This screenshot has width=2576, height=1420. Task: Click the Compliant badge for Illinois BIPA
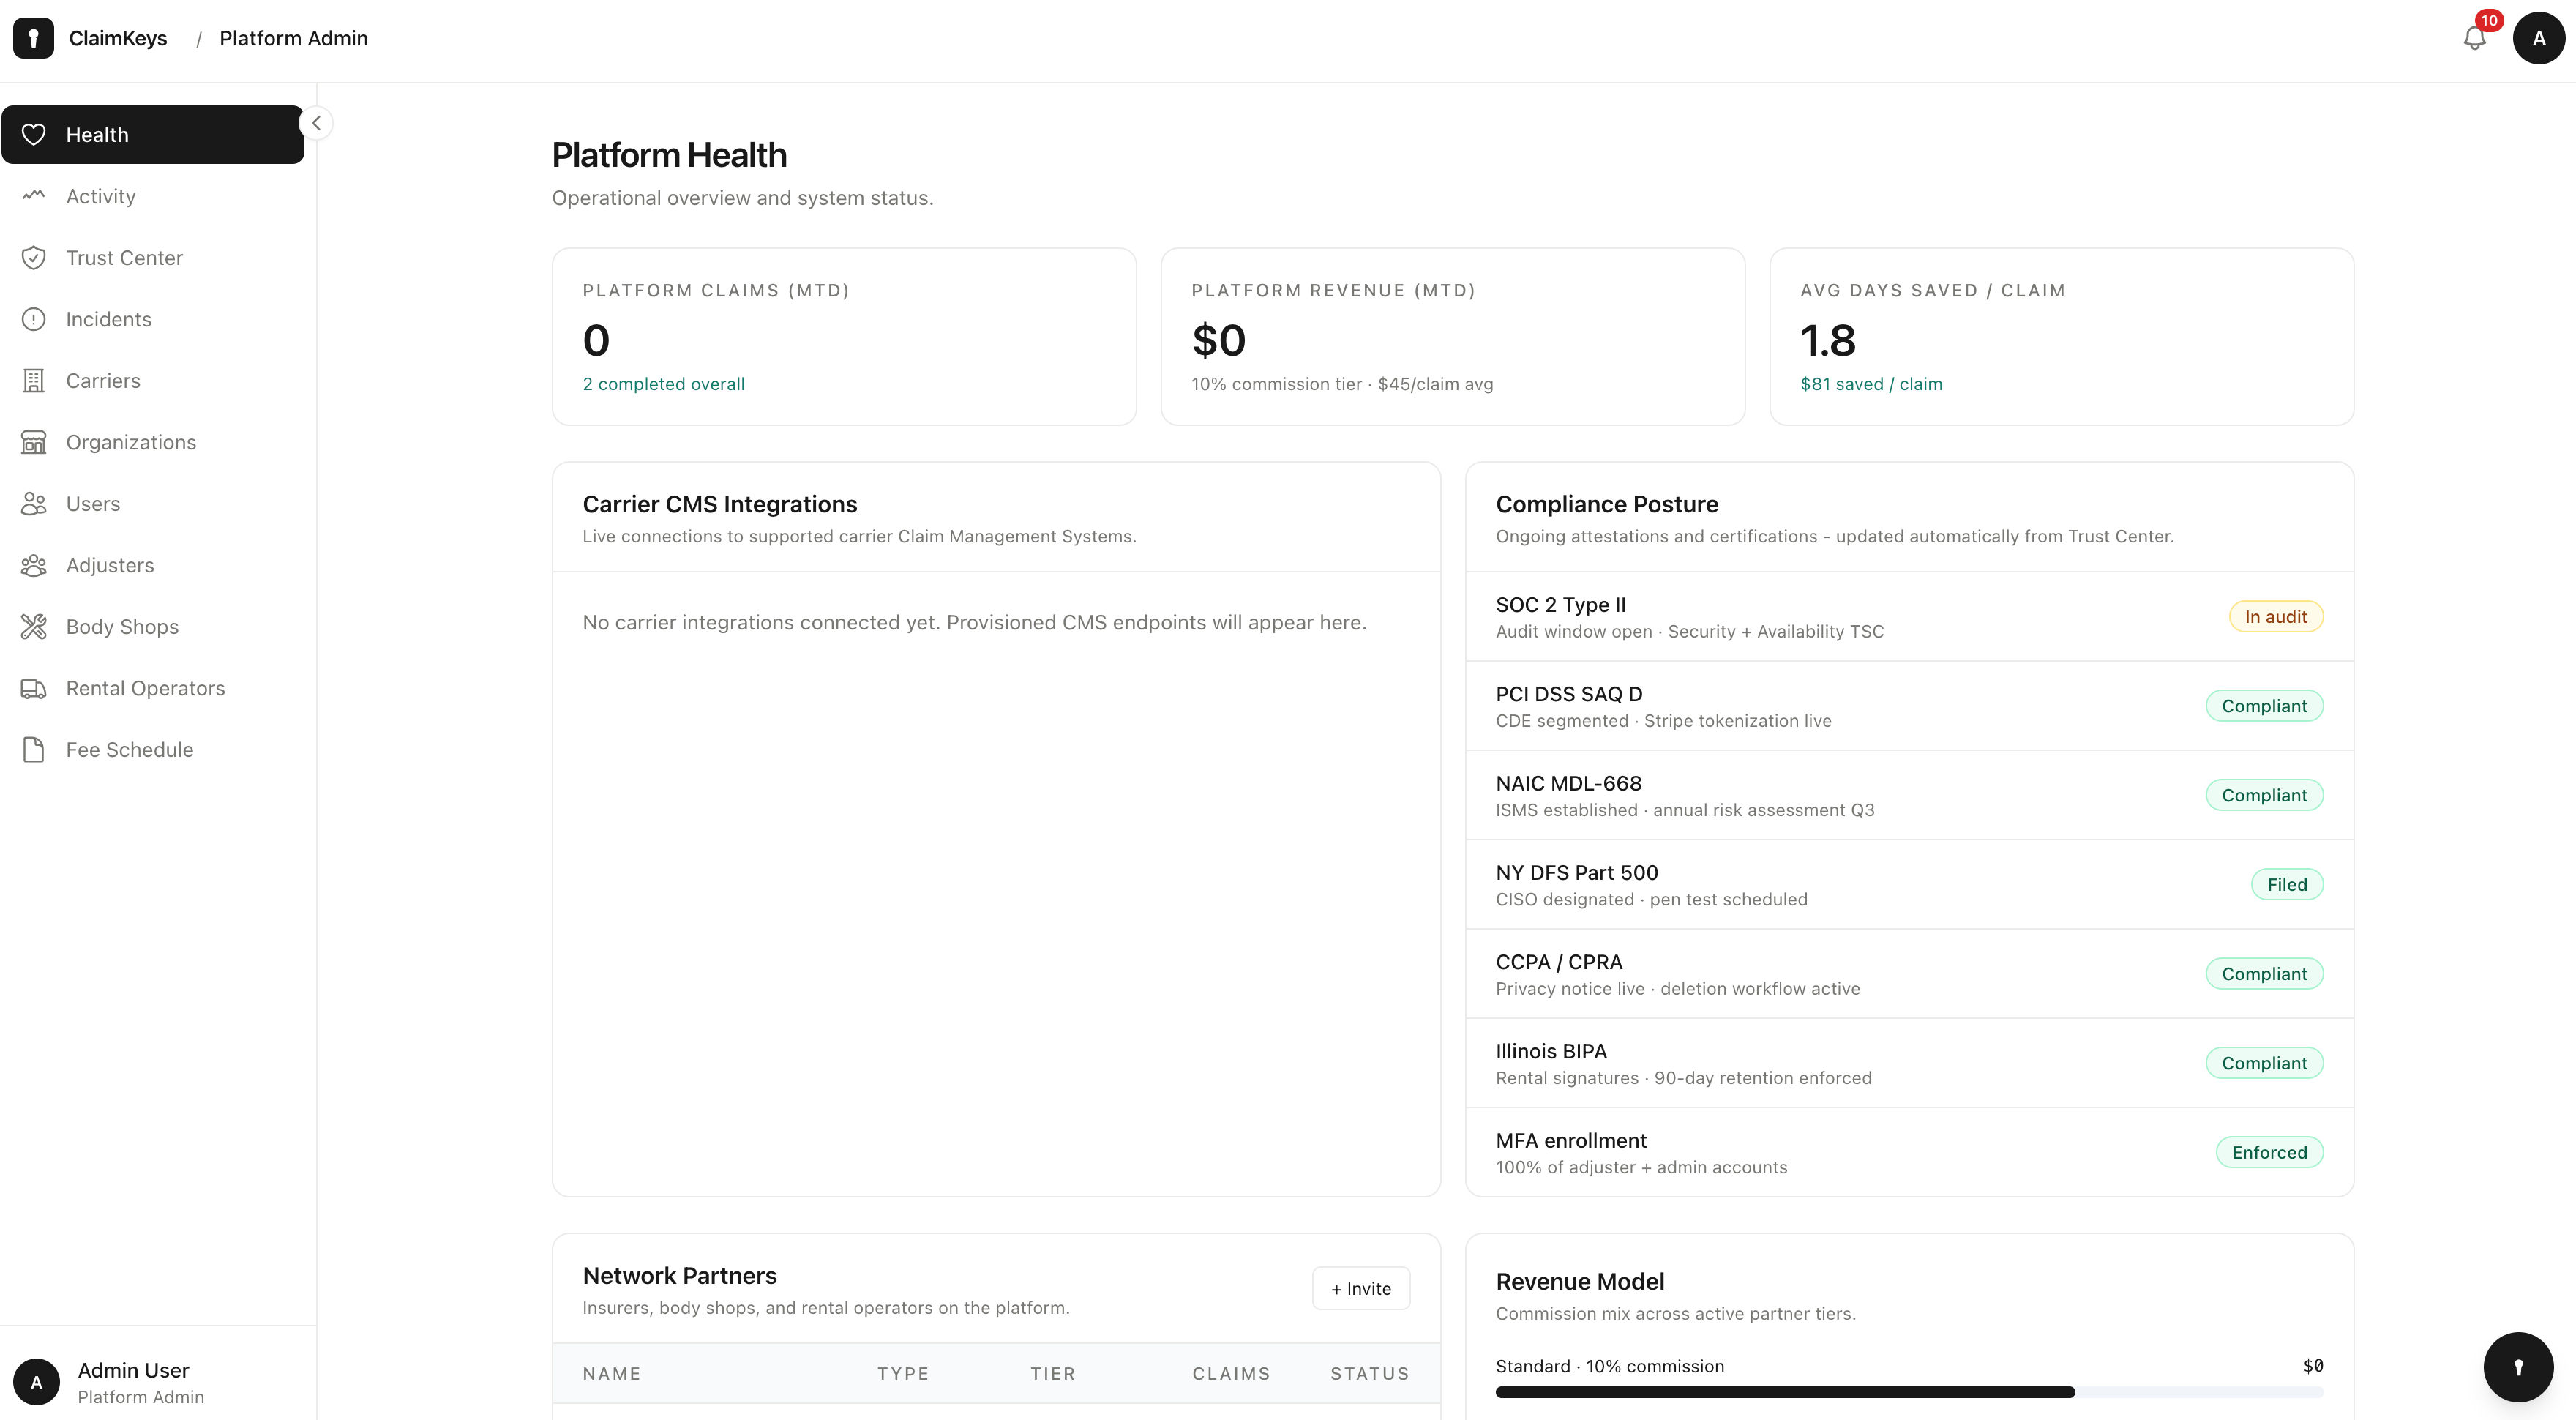point(2264,1063)
